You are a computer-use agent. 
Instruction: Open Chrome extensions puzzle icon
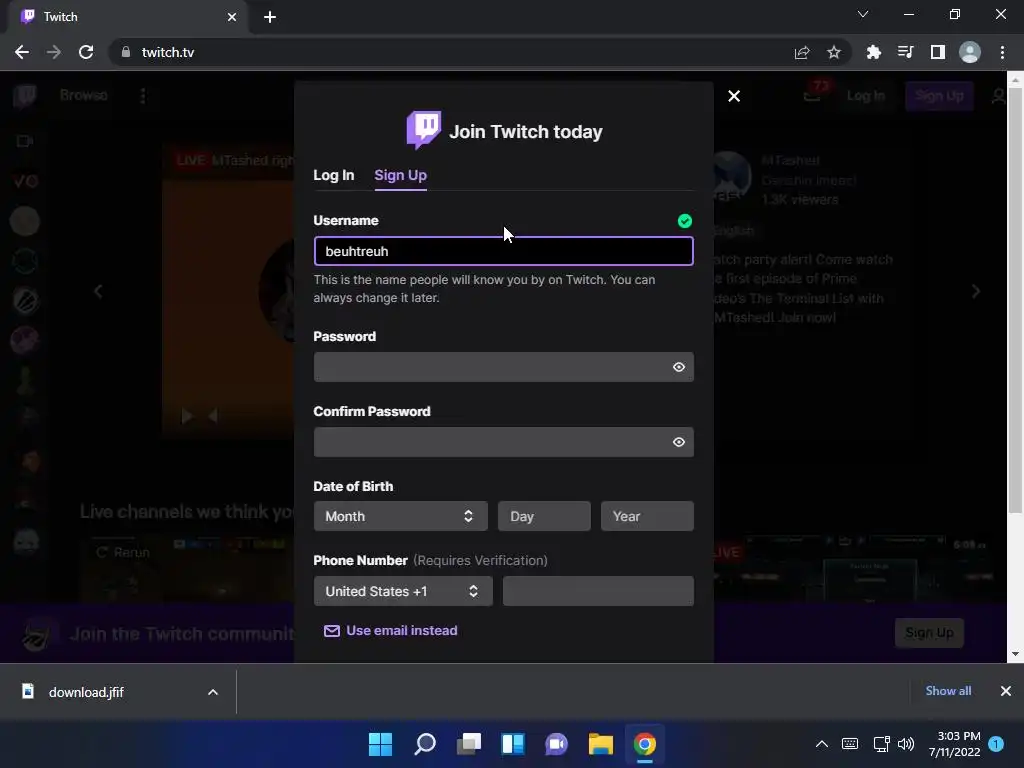(x=873, y=52)
